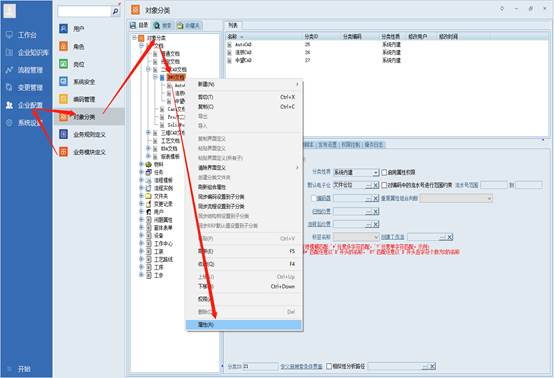Expand the 三维CAD文档 tree node
Screen dimensions: 554x378
(148, 132)
